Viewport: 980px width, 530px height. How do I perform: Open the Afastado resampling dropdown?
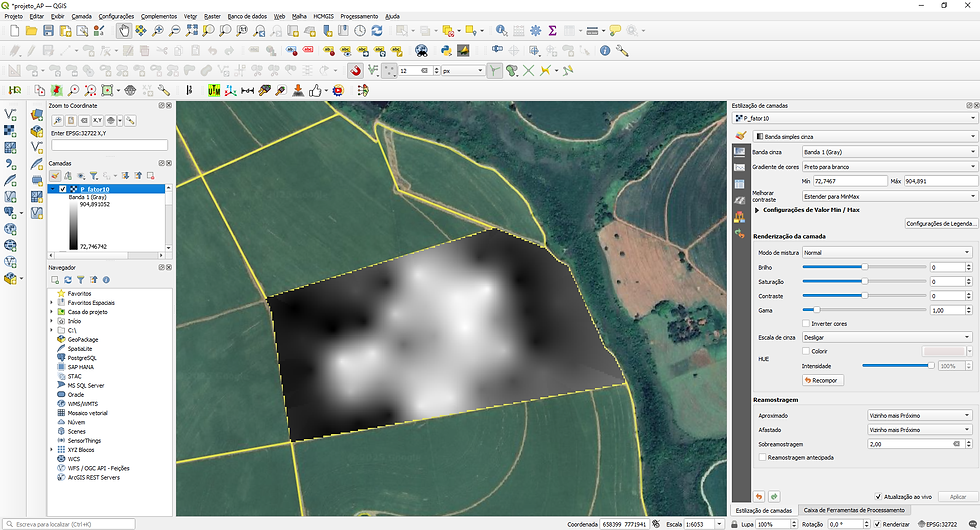[x=920, y=430]
